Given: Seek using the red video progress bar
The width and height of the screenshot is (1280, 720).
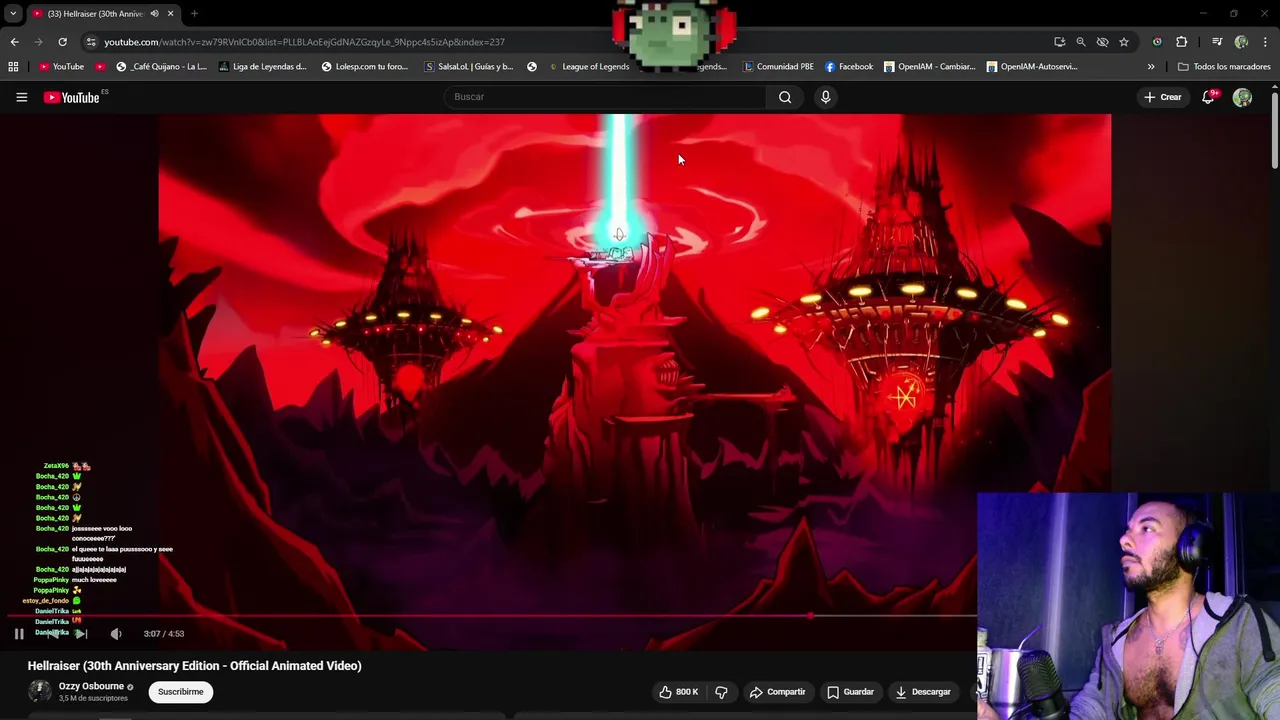Looking at the screenshot, I should click(492, 616).
